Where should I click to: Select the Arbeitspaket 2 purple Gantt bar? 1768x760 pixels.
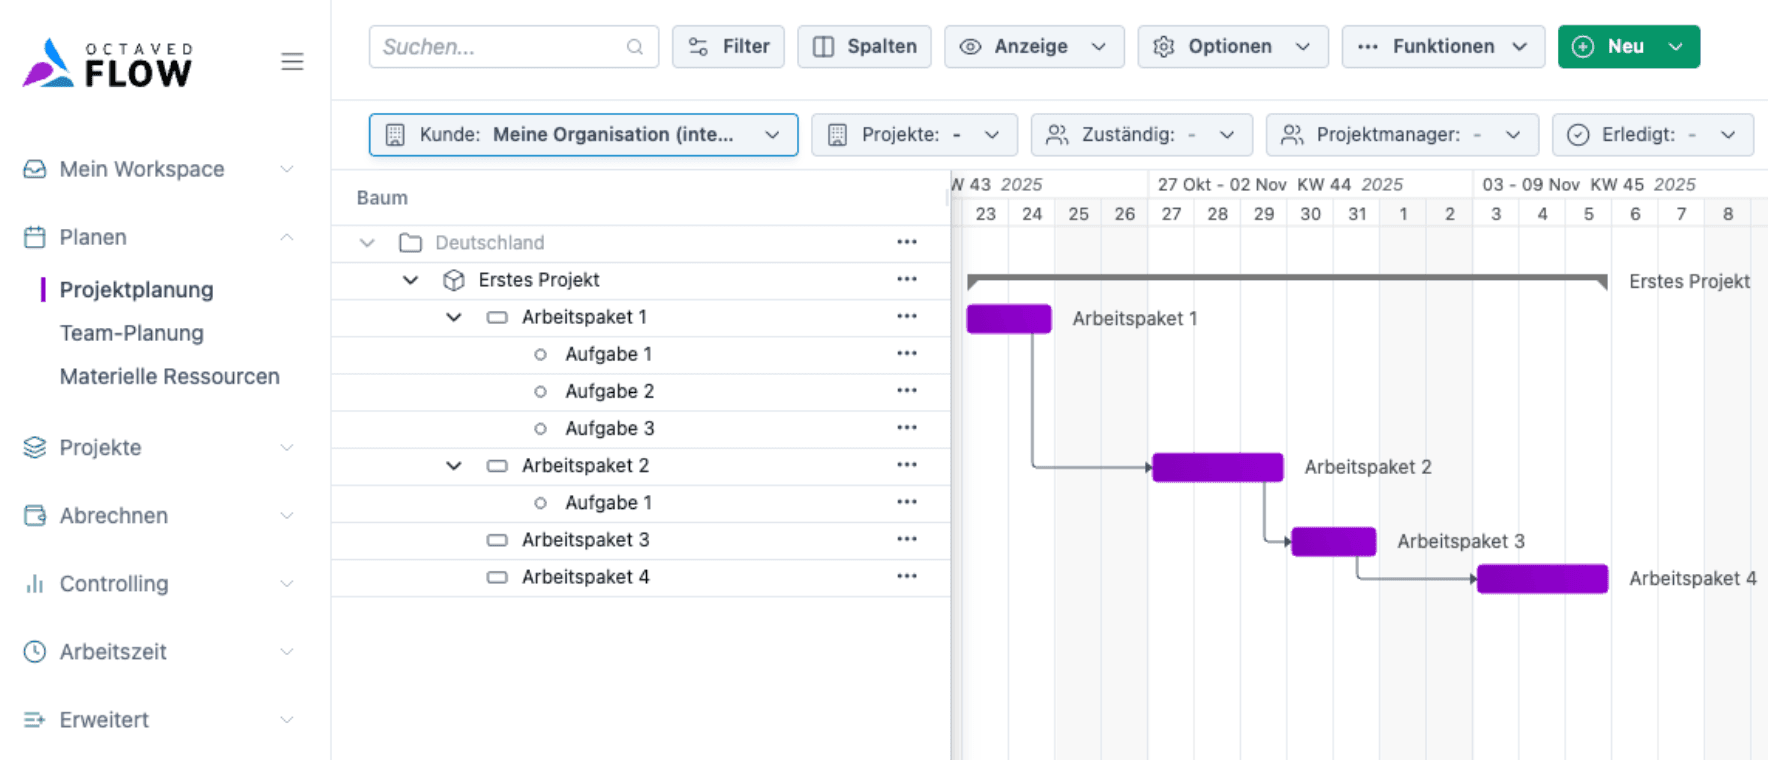[x=1218, y=467]
